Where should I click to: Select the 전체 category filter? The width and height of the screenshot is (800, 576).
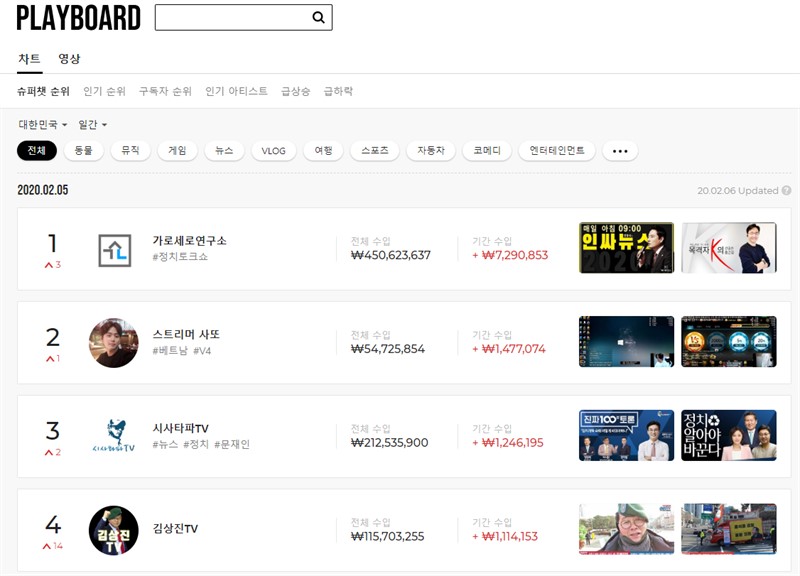(37, 151)
